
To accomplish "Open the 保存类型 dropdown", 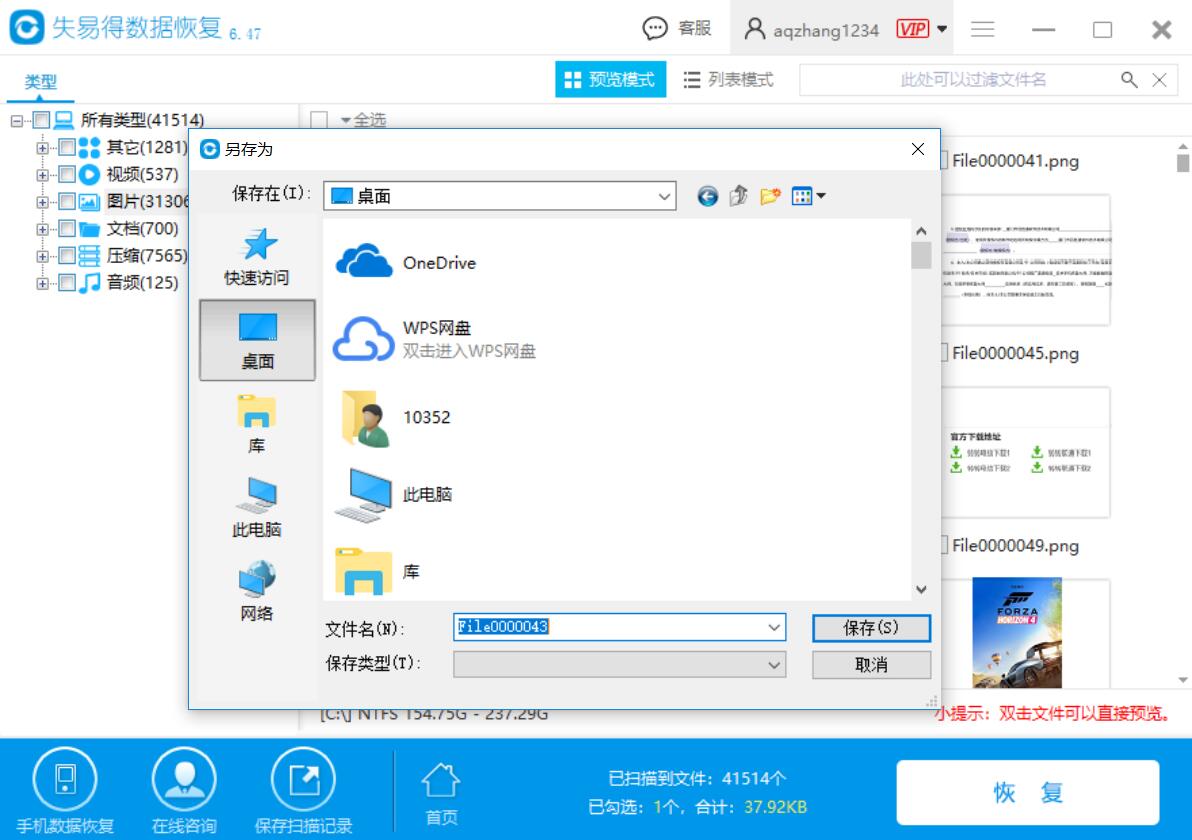I will [620, 664].
